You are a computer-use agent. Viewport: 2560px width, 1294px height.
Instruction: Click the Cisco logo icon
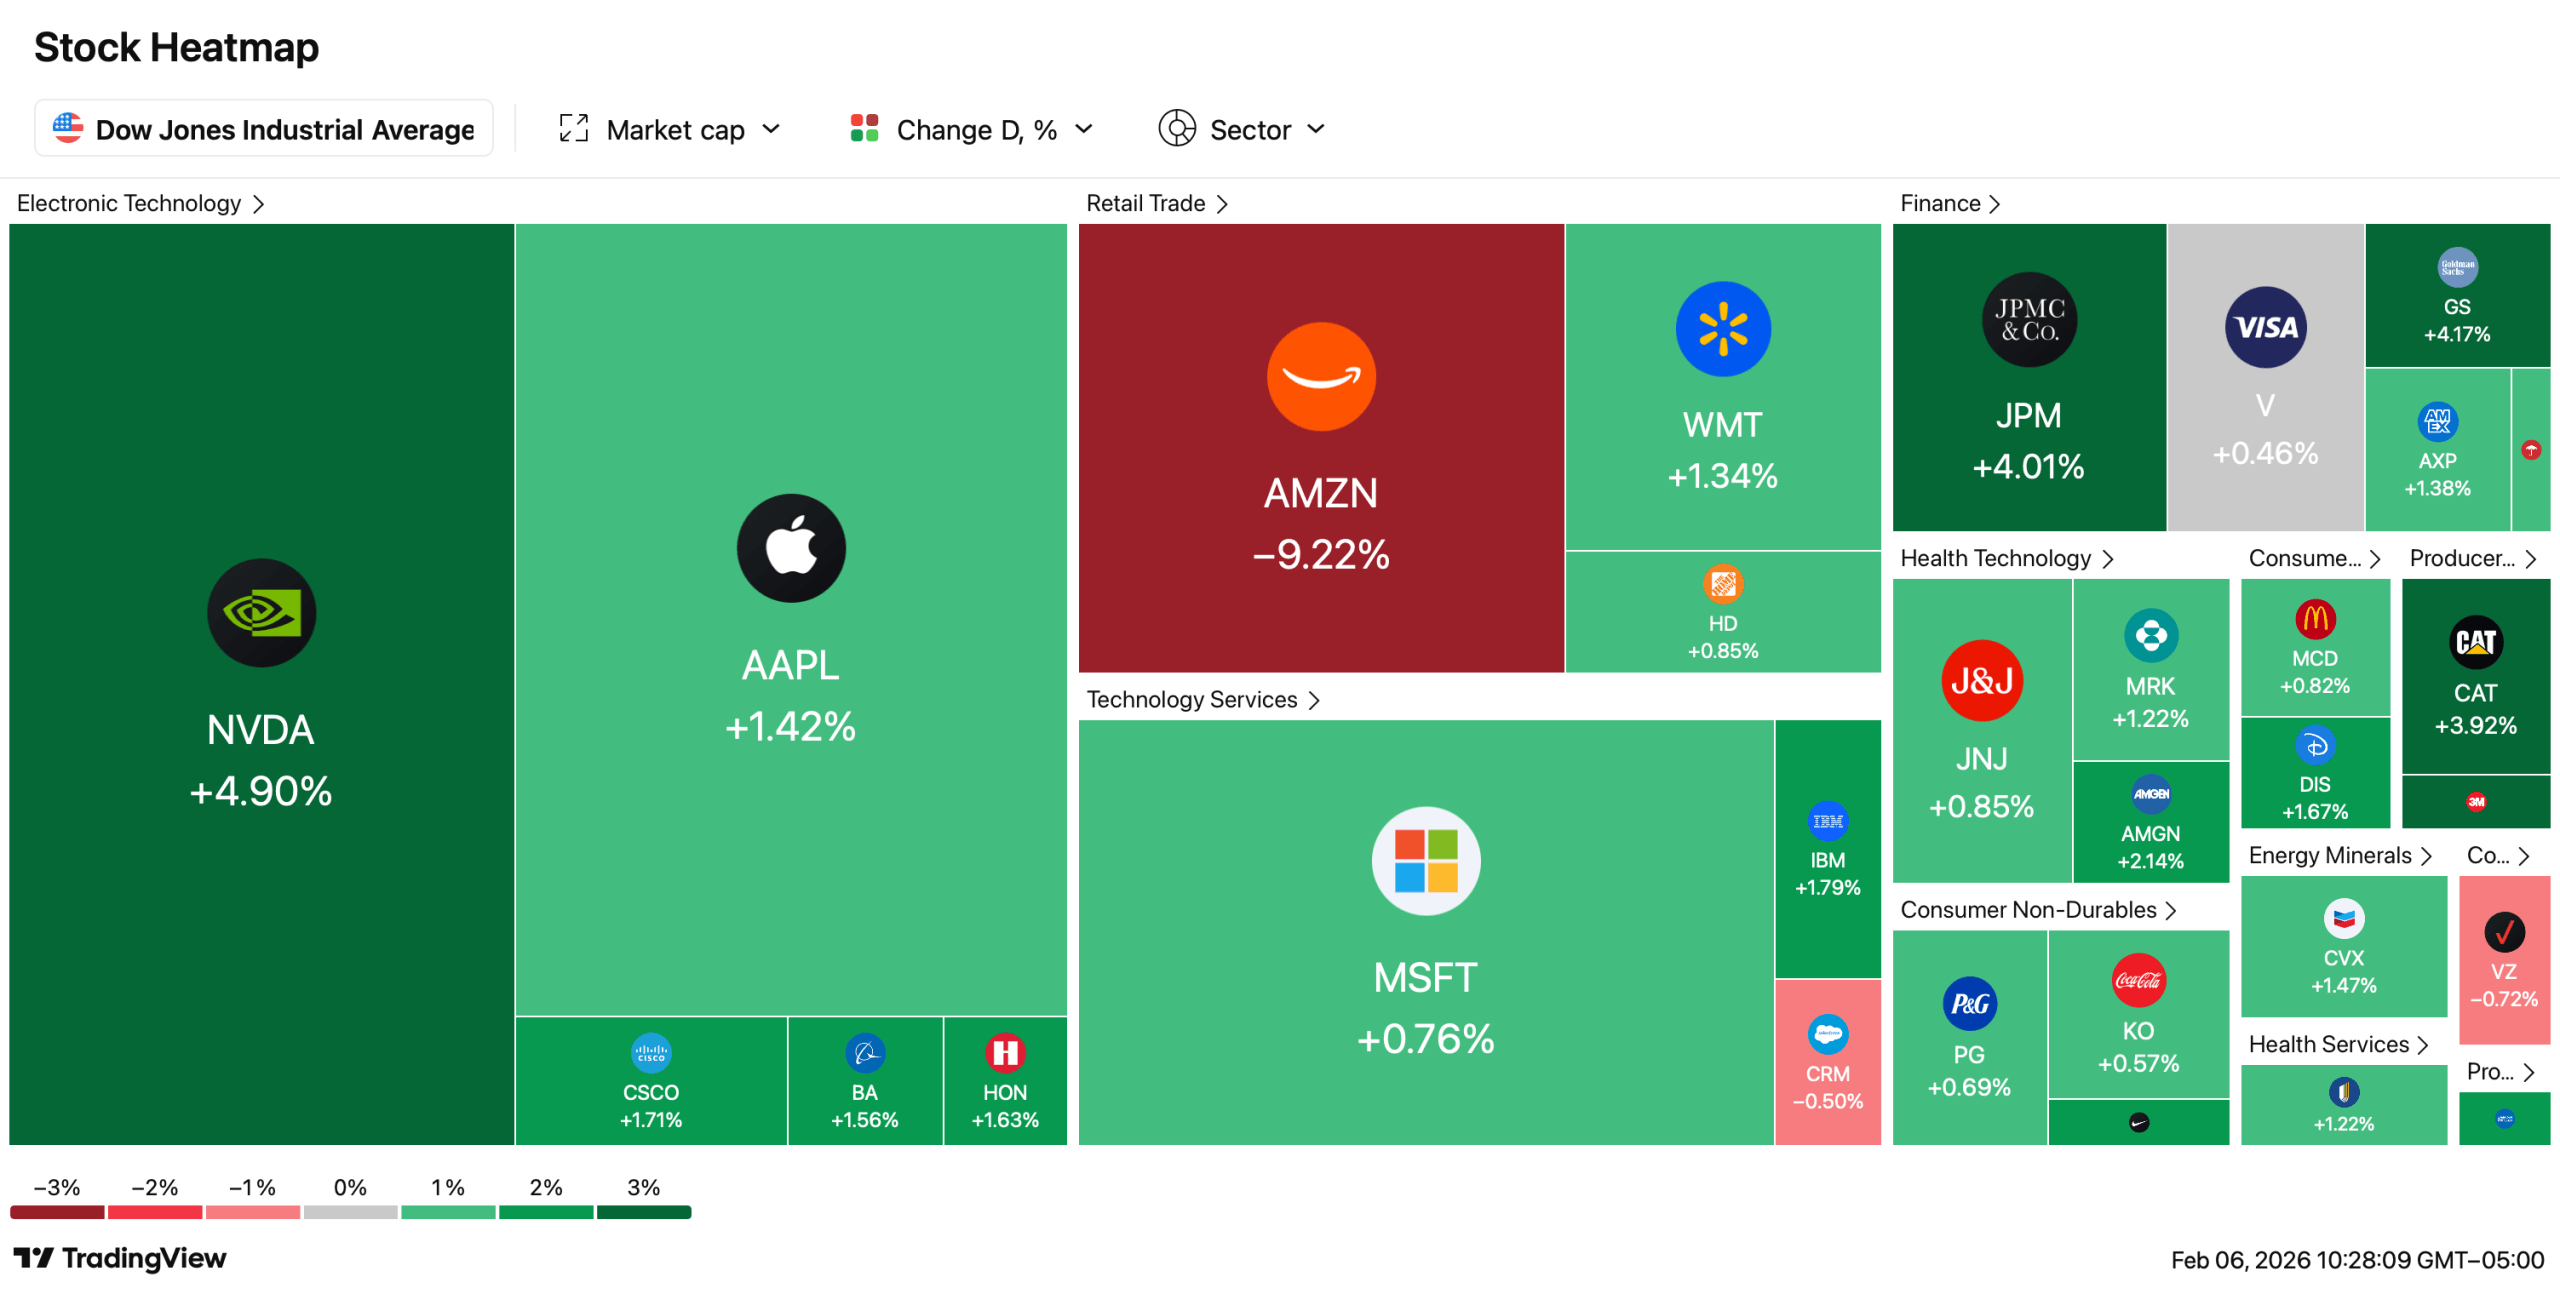coord(651,1053)
